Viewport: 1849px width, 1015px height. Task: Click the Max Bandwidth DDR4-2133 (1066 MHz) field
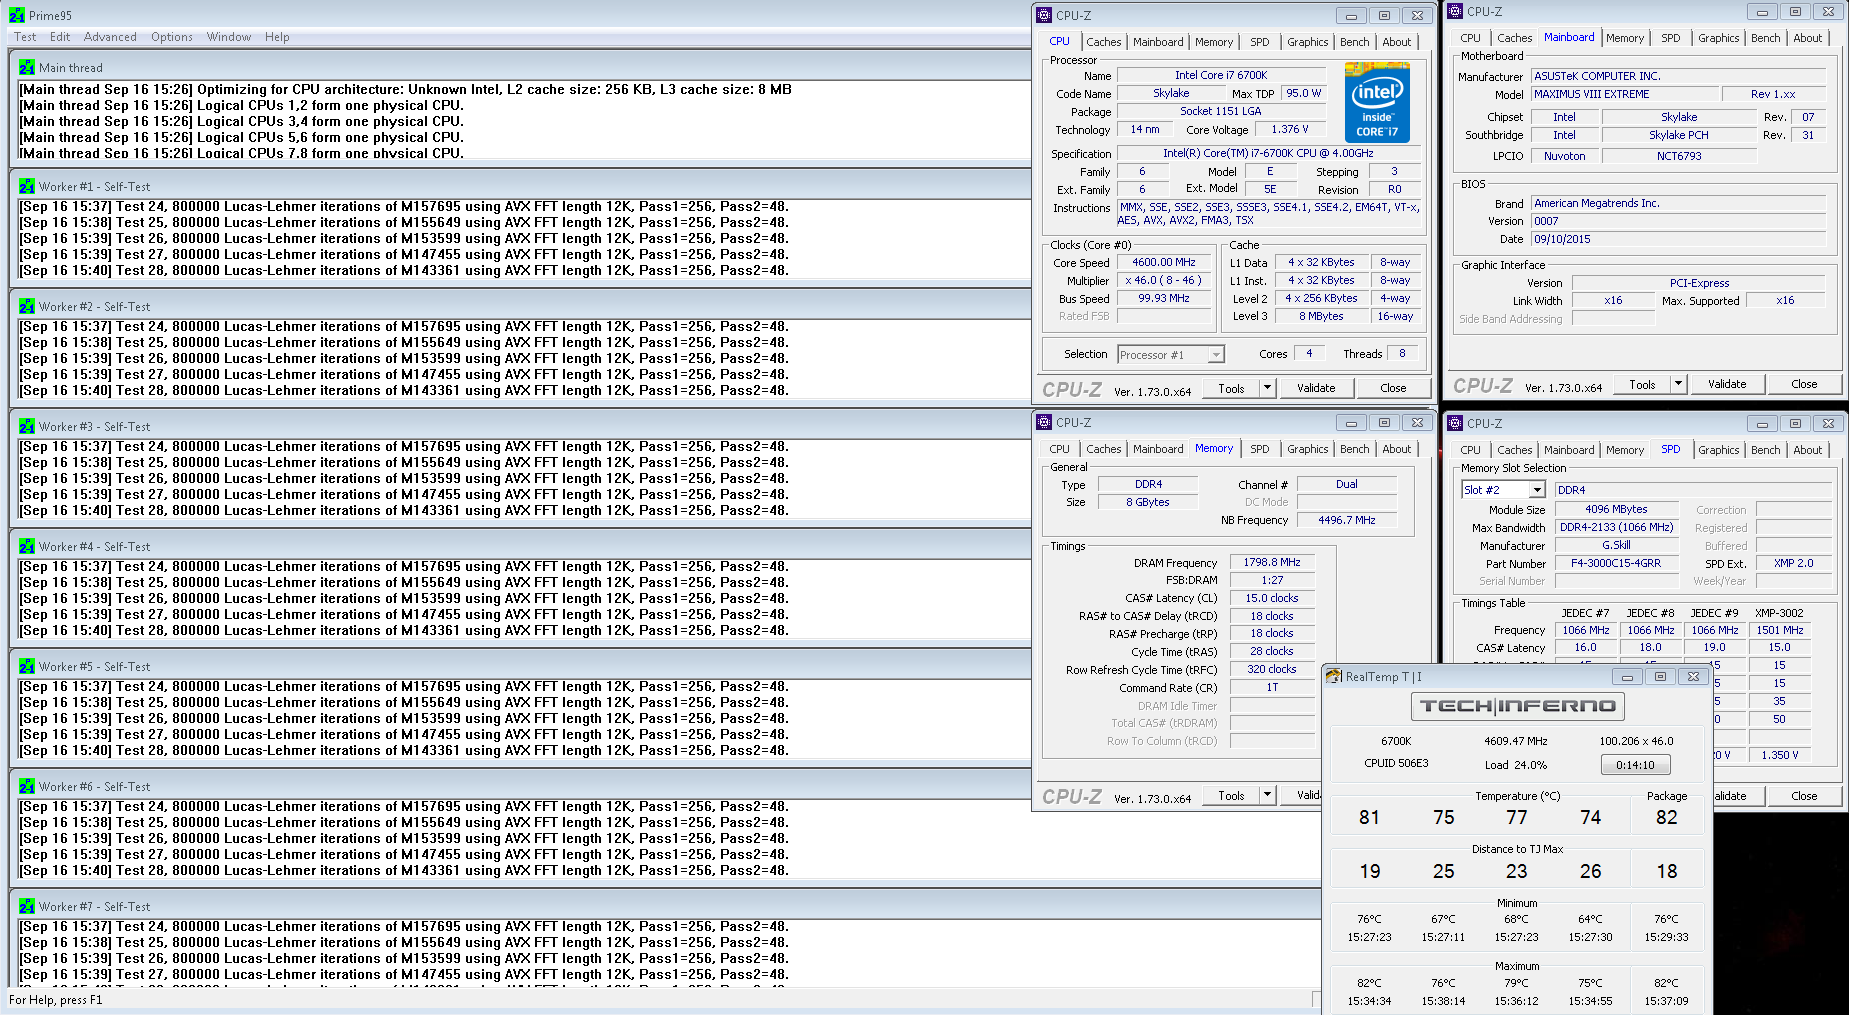pyautogui.click(x=1616, y=527)
